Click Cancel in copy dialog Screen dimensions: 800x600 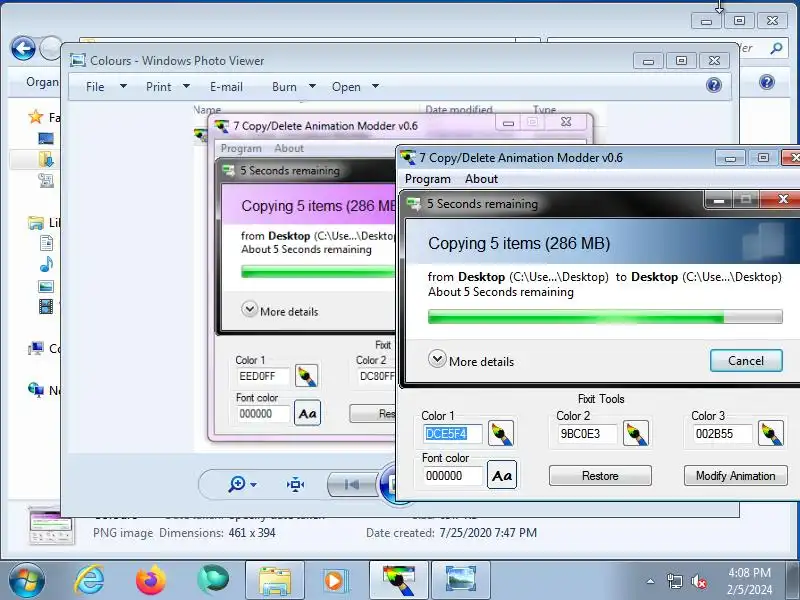point(746,361)
